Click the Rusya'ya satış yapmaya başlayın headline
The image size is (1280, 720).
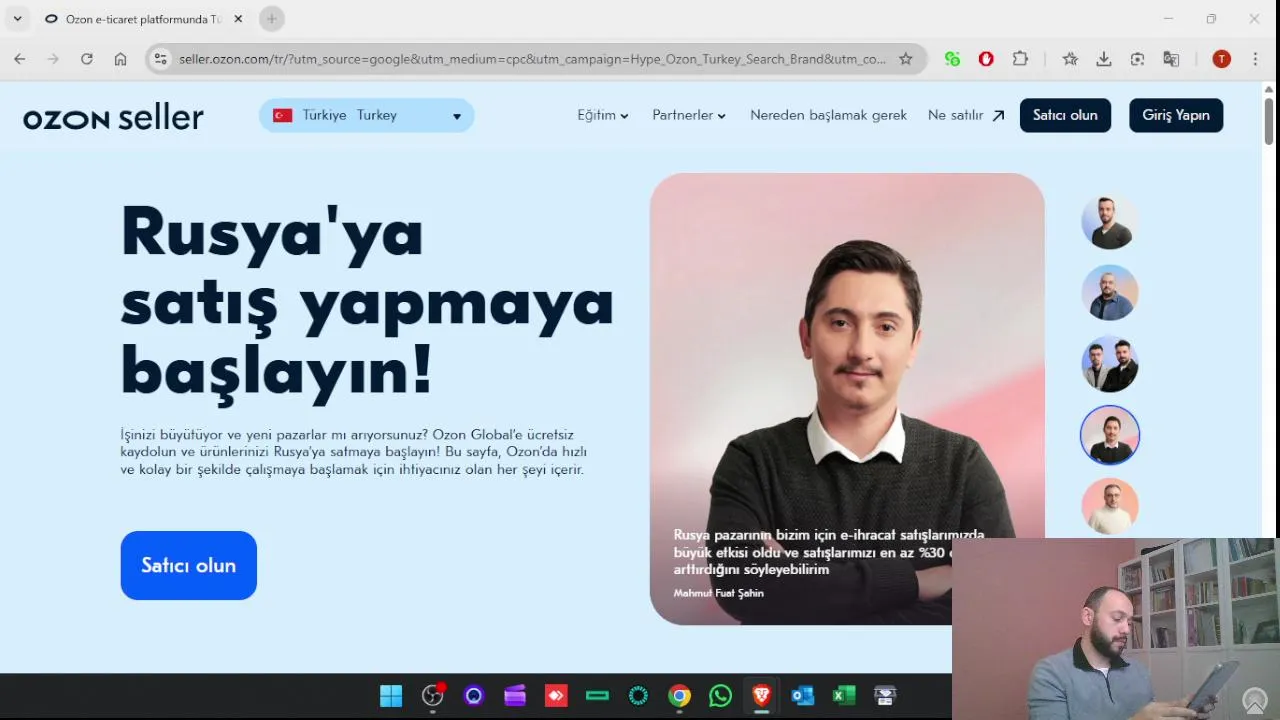coord(367,301)
